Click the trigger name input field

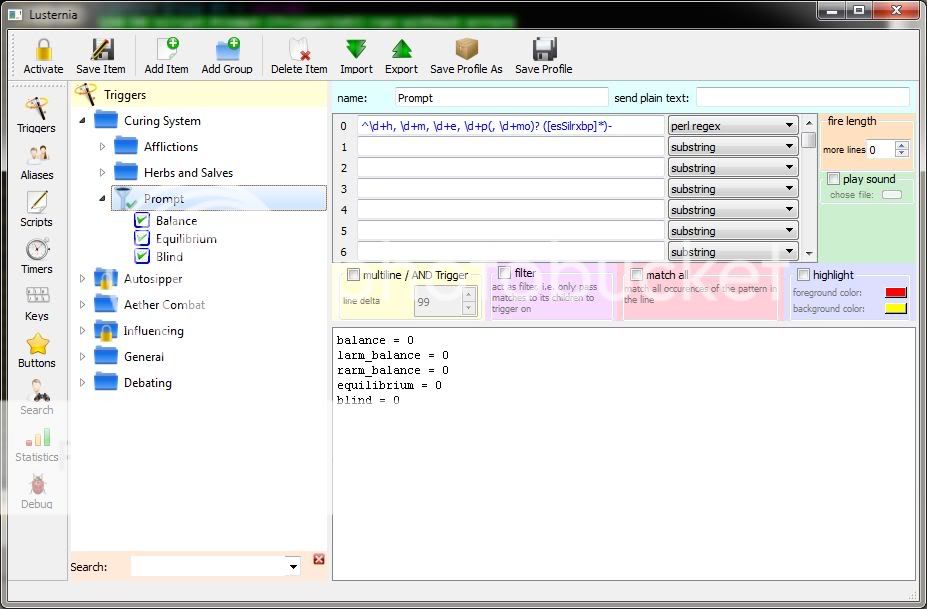point(501,98)
